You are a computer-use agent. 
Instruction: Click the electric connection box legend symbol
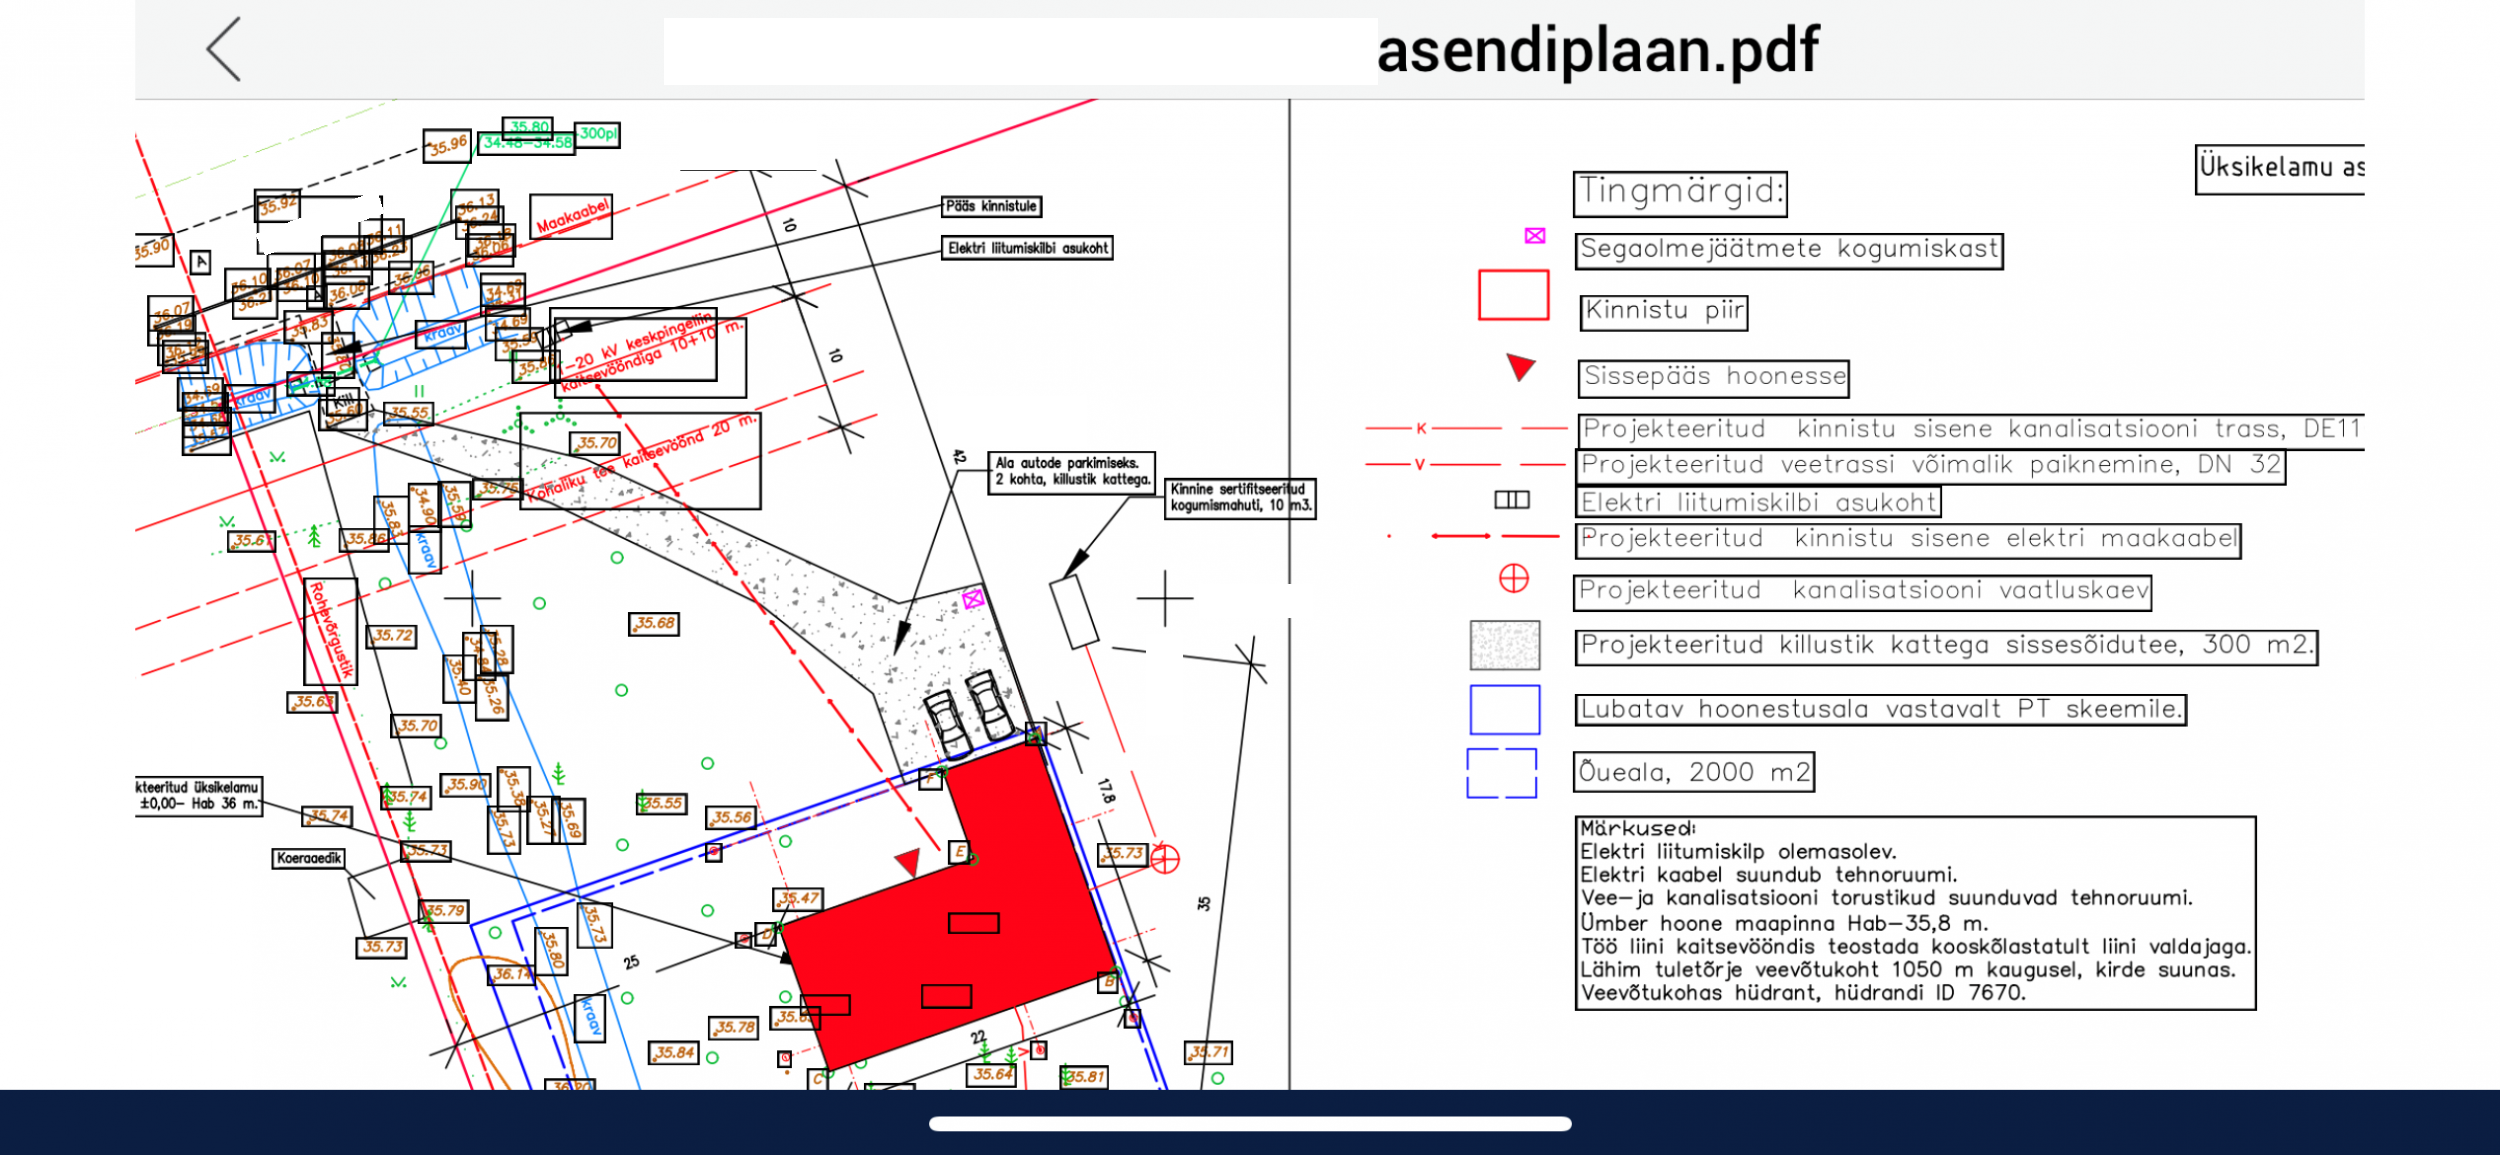click(x=1511, y=500)
